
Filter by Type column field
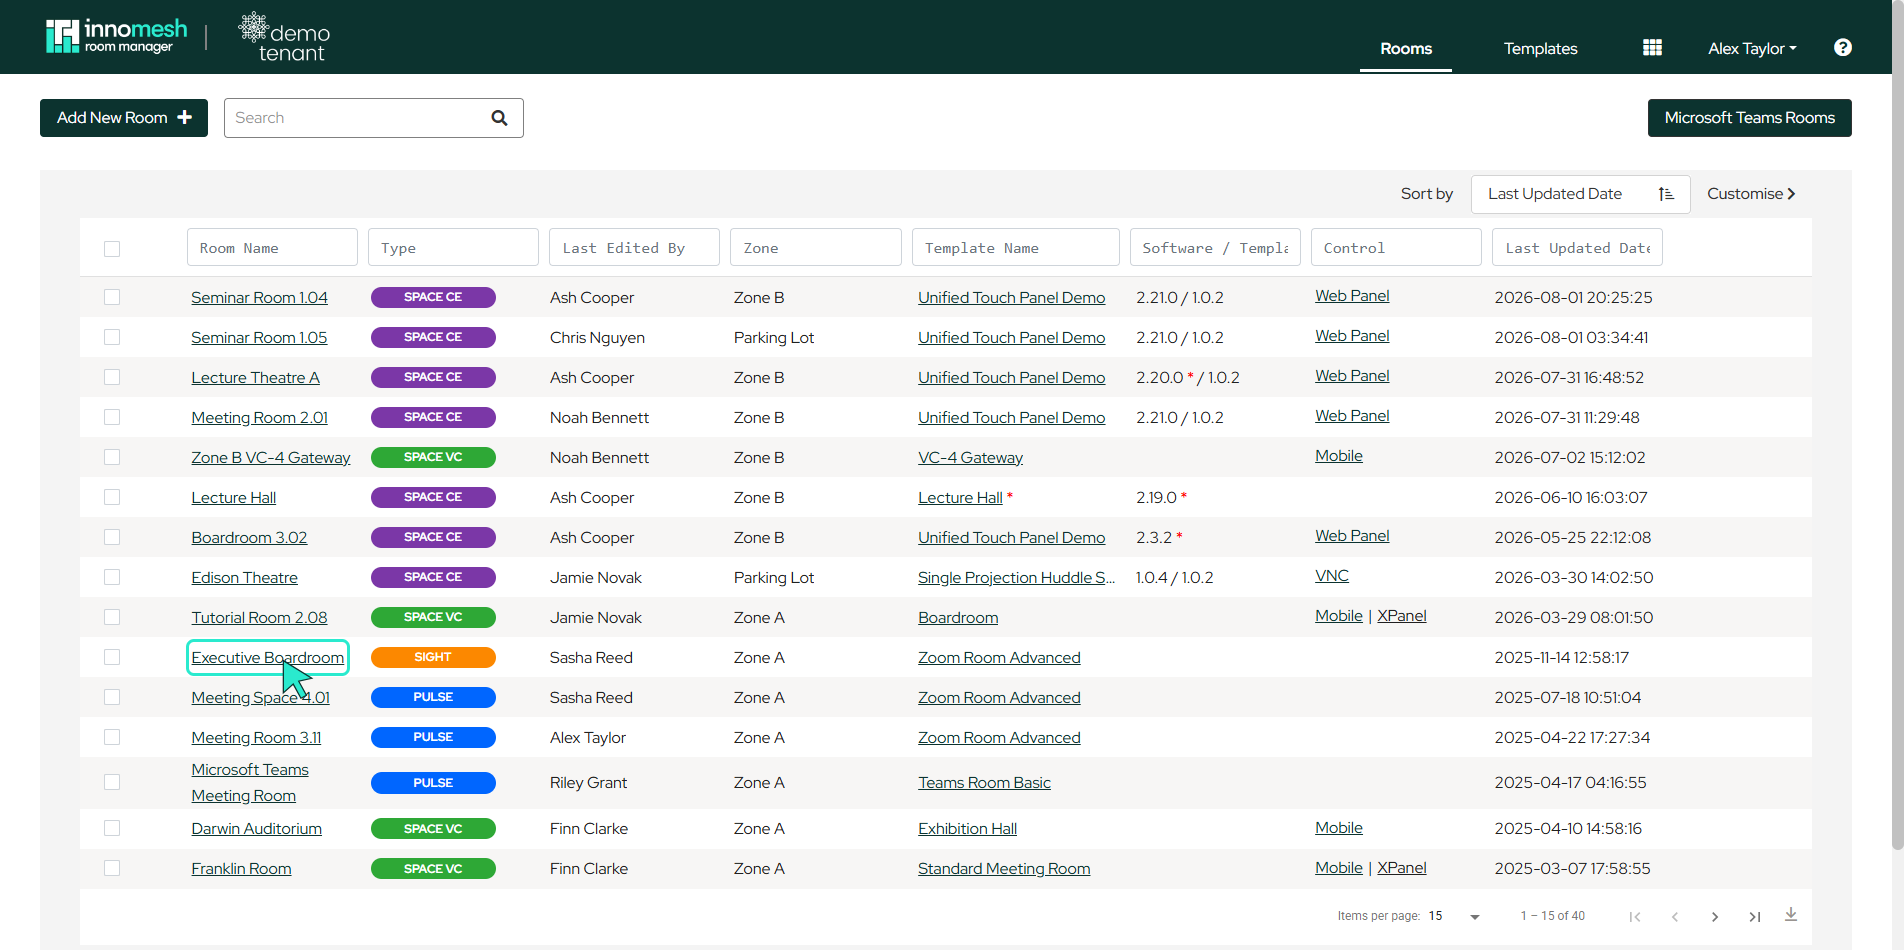pos(453,248)
